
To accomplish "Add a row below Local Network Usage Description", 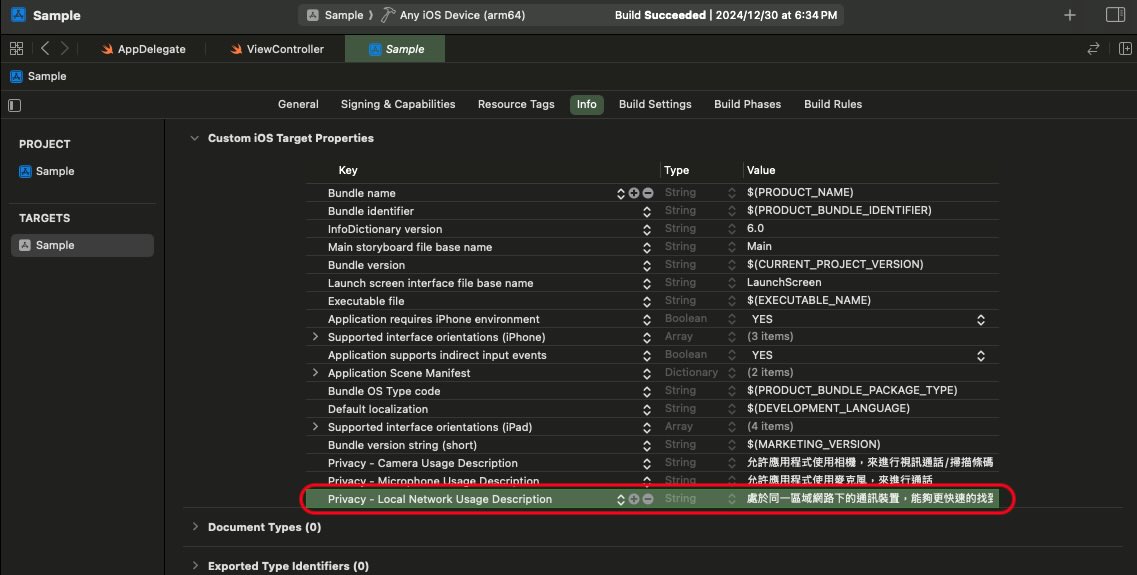I will [x=634, y=499].
